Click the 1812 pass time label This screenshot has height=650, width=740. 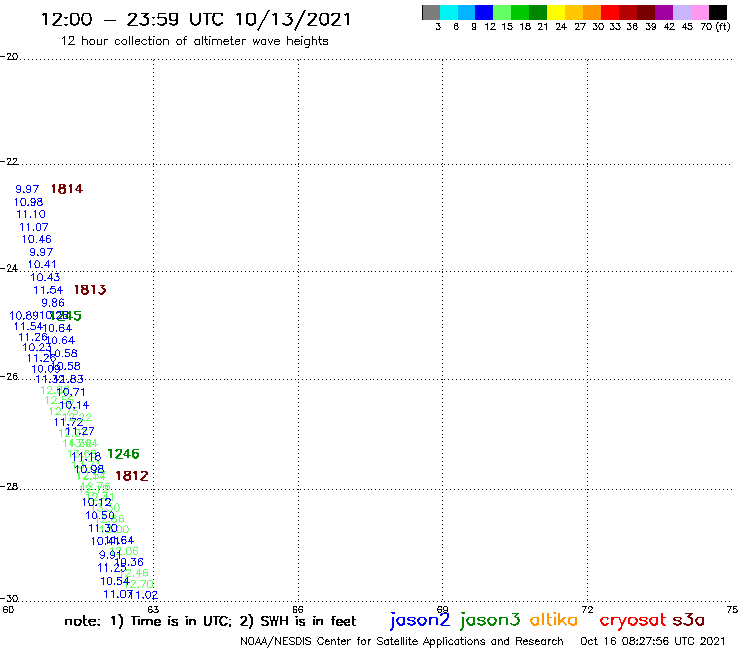(x=132, y=476)
